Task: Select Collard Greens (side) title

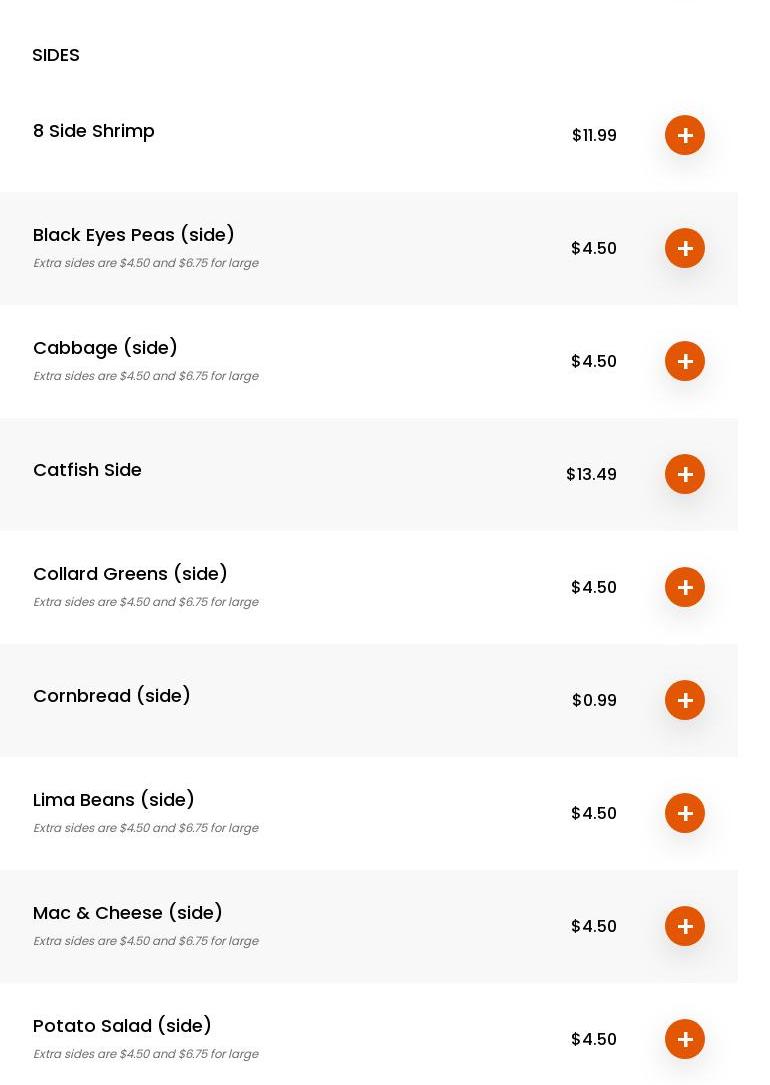Action: tap(130, 574)
